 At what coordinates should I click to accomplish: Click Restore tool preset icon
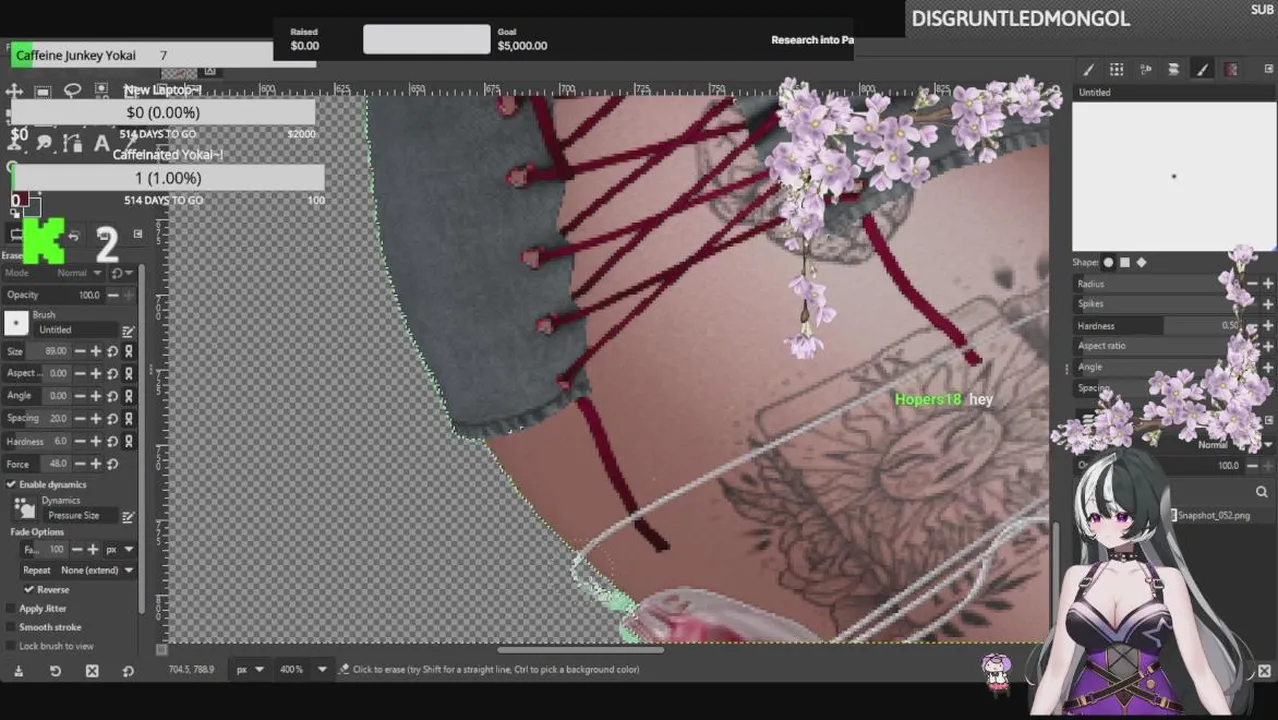point(55,671)
